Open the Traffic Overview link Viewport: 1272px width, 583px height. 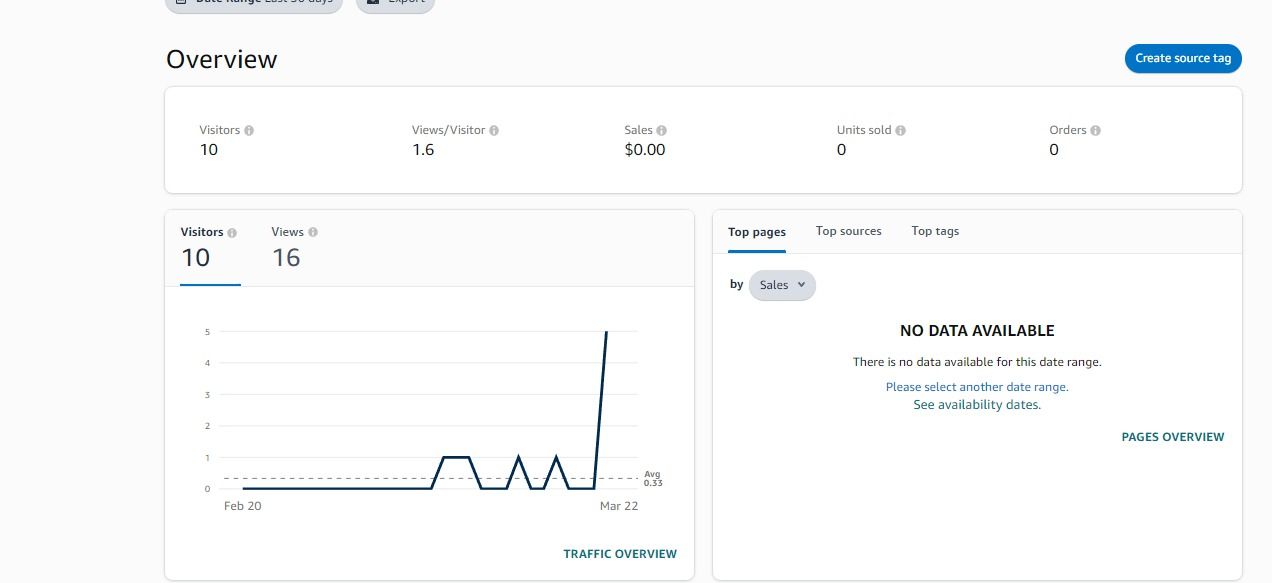pyautogui.click(x=620, y=554)
